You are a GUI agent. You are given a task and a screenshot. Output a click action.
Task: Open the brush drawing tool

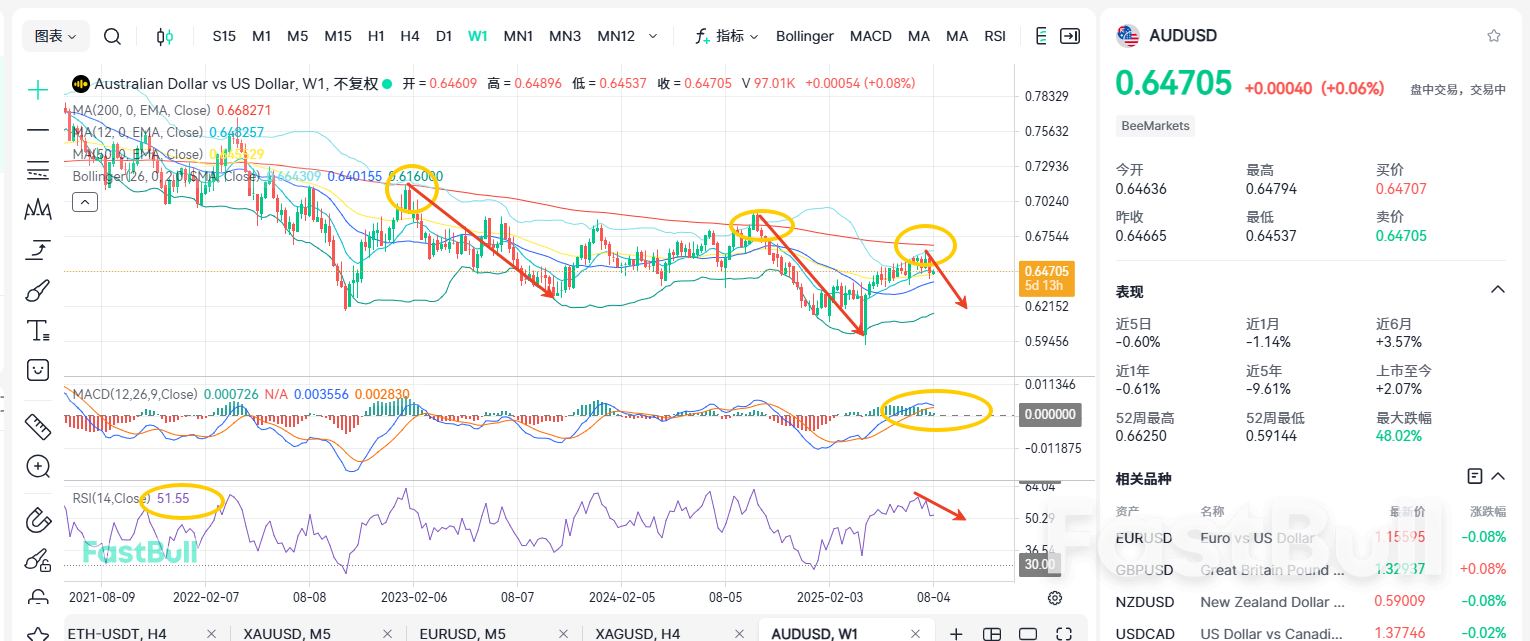coord(37,290)
